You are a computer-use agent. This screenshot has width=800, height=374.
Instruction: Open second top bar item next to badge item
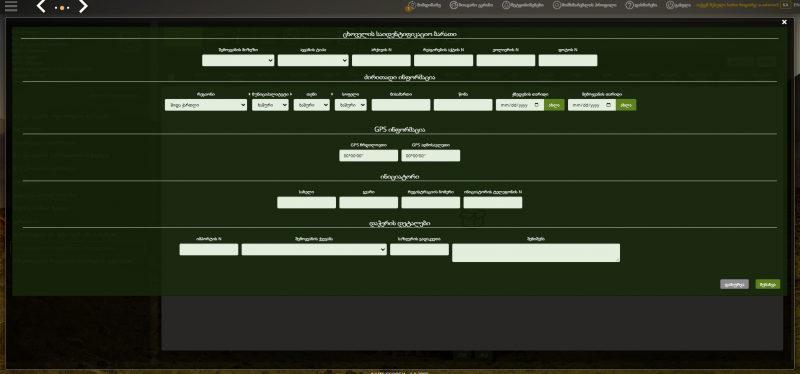coord(471,5)
